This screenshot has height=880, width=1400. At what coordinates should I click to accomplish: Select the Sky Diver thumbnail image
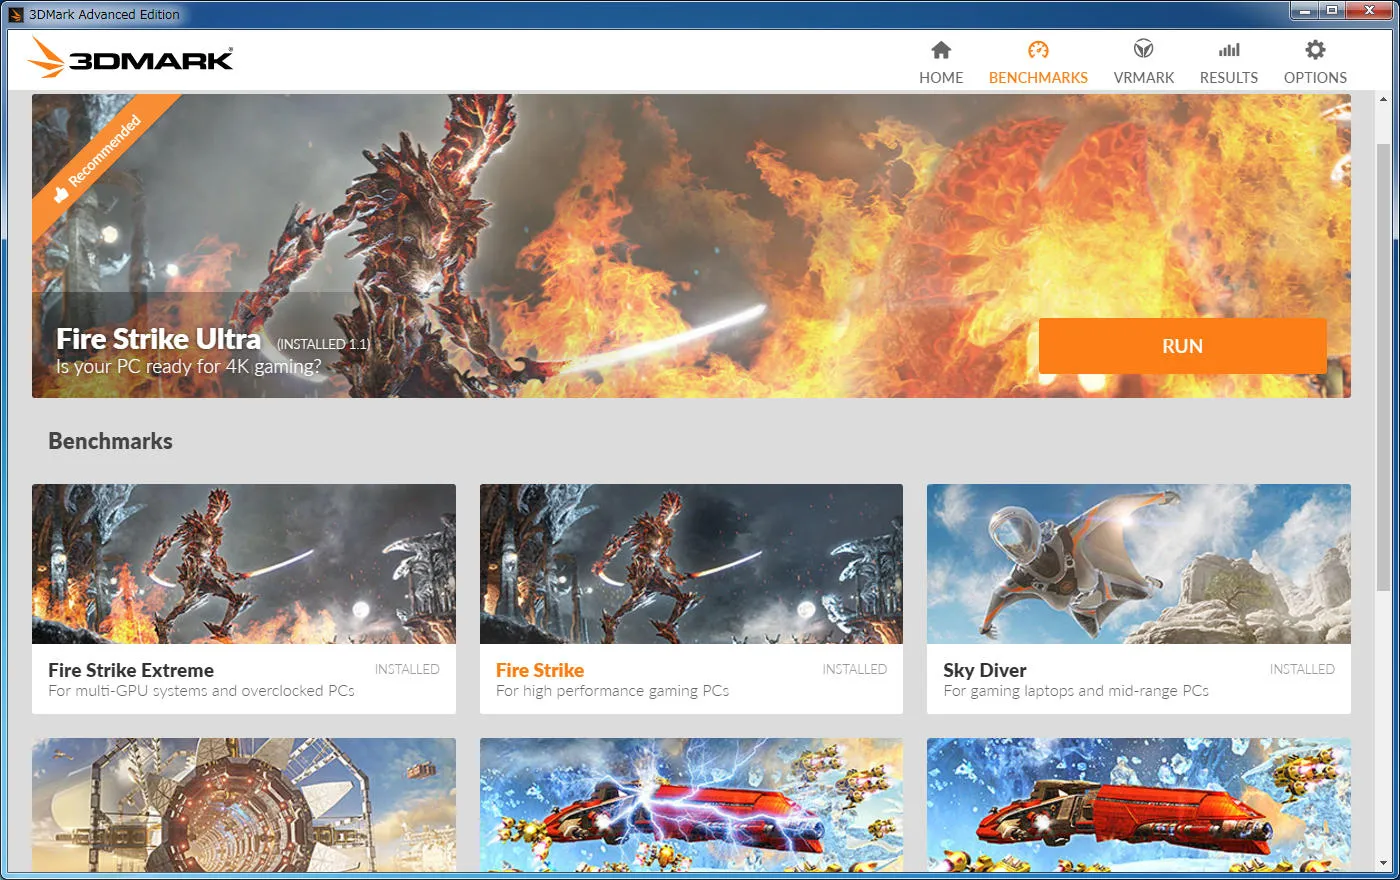click(x=1139, y=564)
